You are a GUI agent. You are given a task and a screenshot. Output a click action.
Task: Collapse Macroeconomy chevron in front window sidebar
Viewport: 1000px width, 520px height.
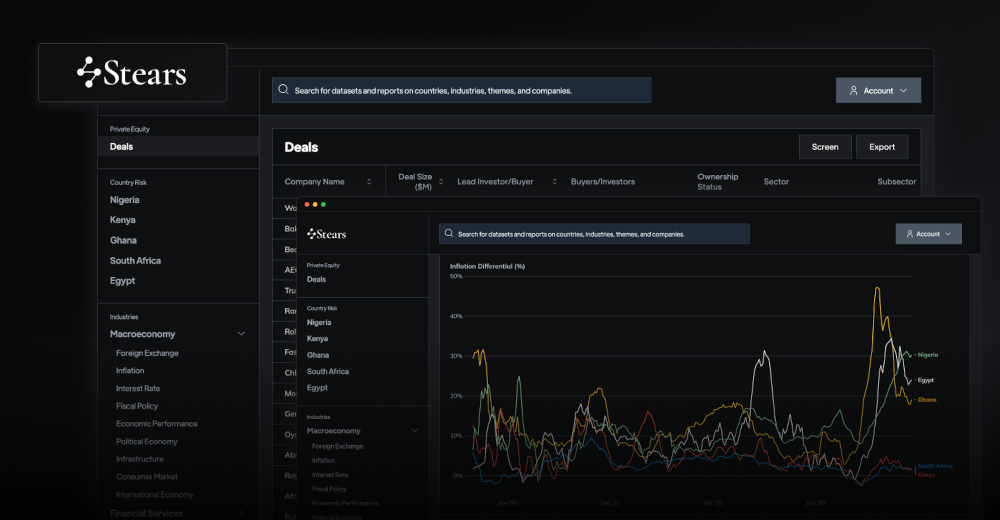(415, 431)
